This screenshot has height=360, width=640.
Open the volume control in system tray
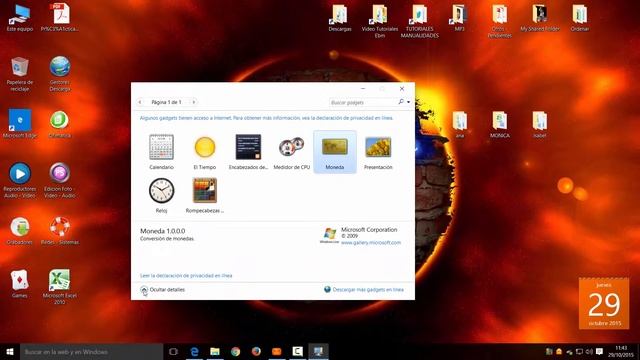(x=589, y=351)
